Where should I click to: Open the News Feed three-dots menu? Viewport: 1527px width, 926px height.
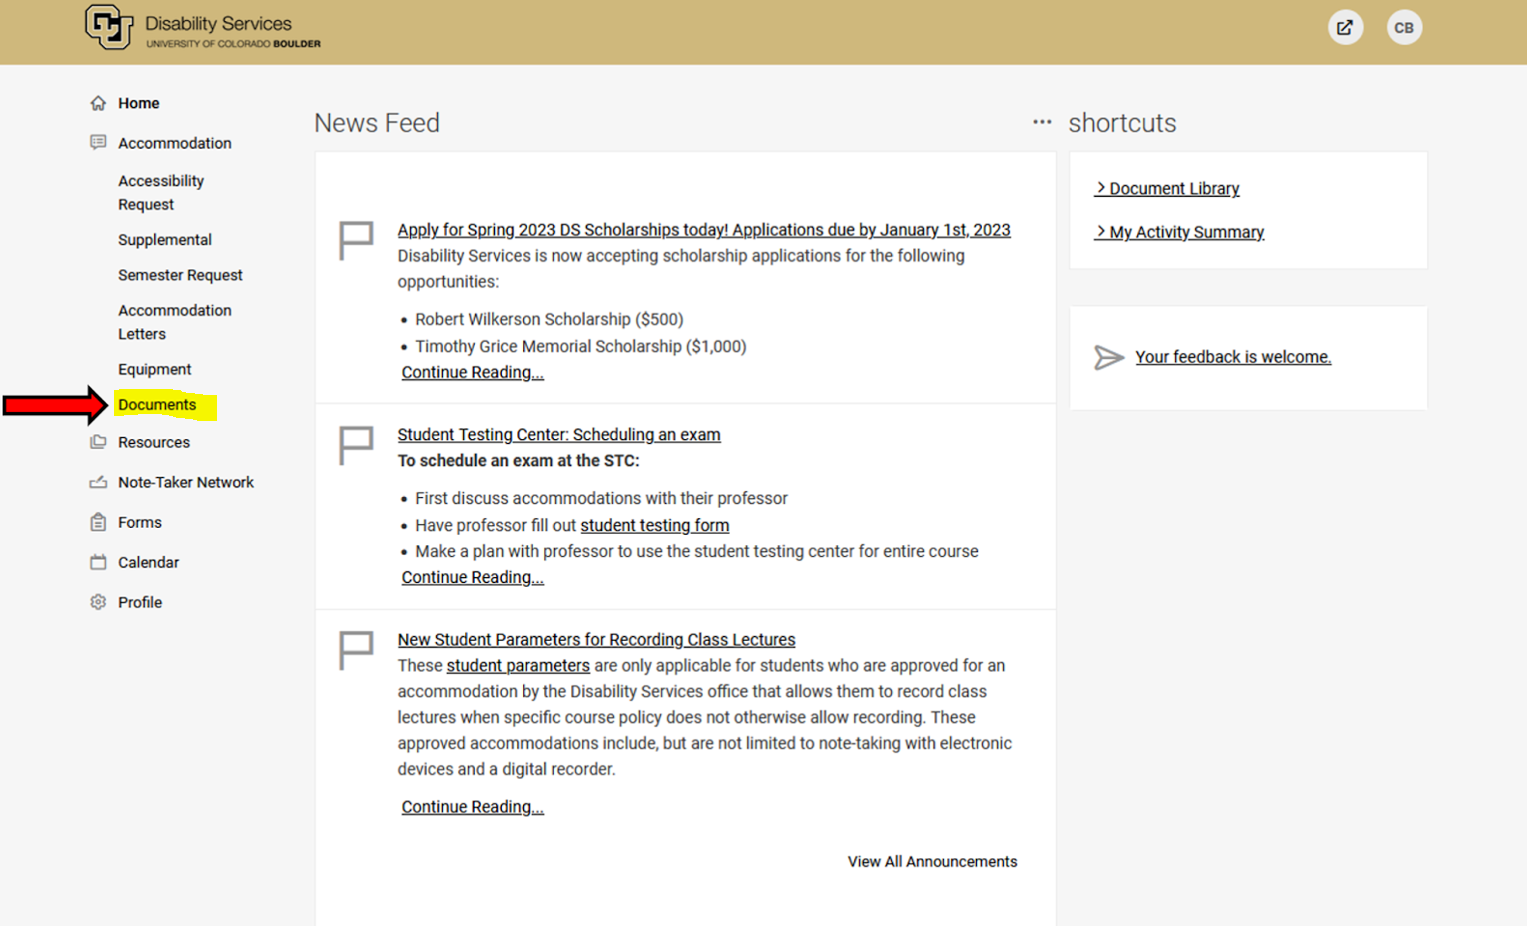click(1042, 122)
